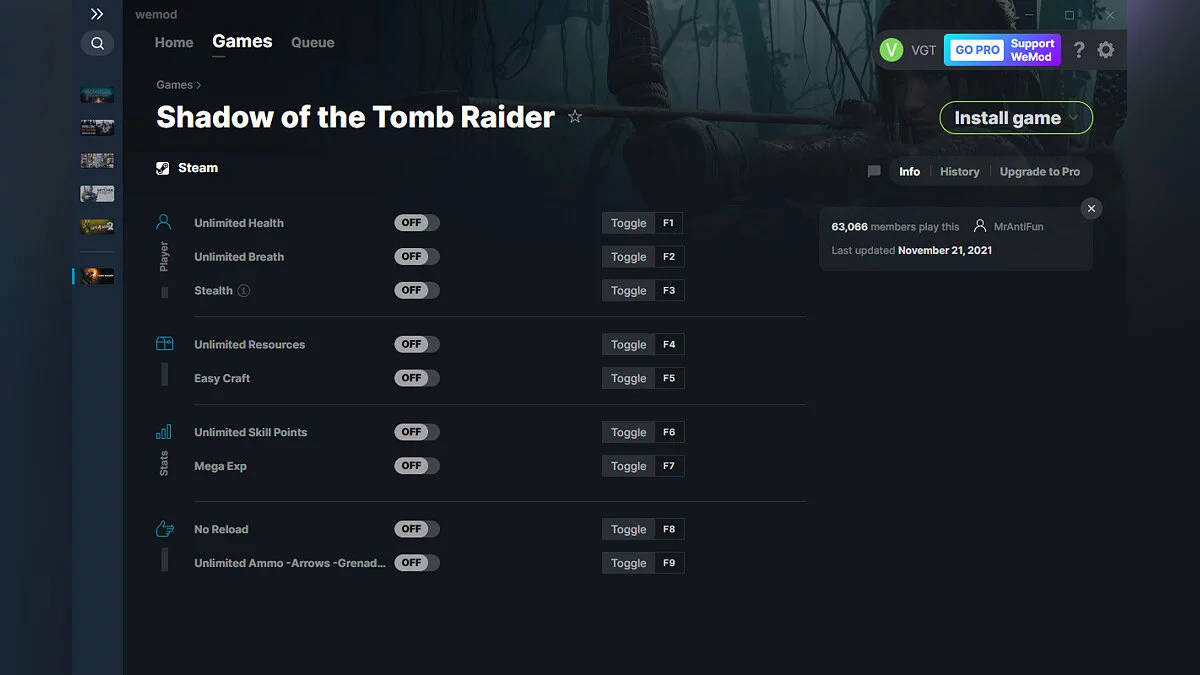Screen dimensions: 1200x675
Task: Open WeMod settings with the gear icon
Action: 1106,49
